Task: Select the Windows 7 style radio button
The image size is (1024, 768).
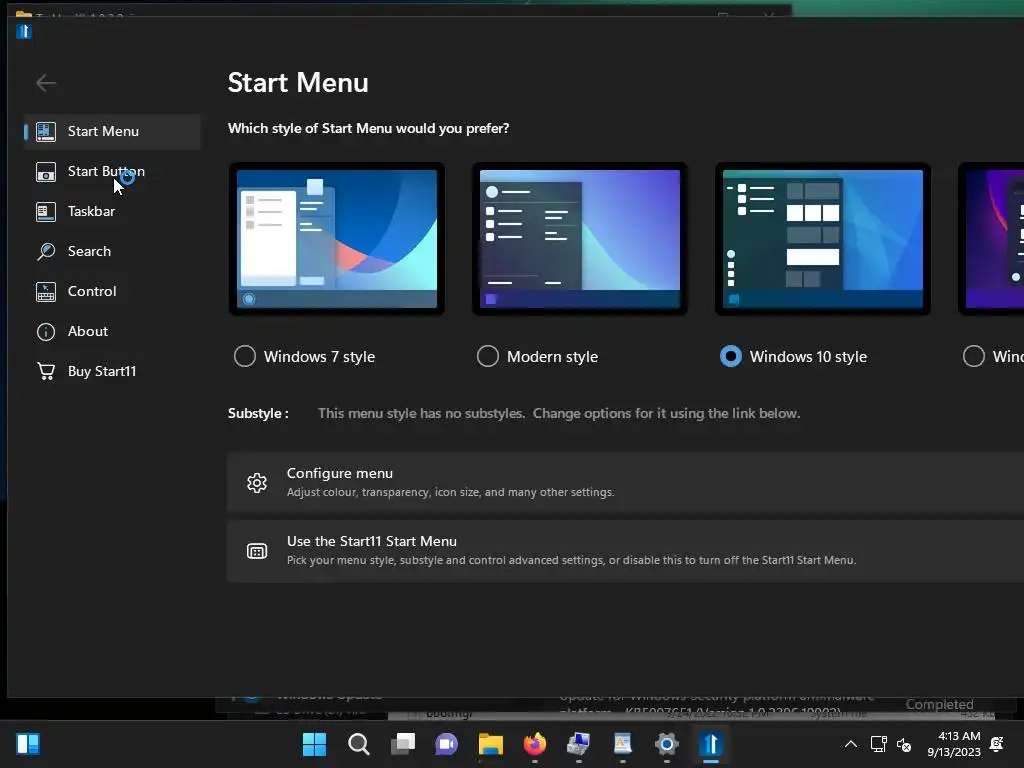Action: pos(245,357)
